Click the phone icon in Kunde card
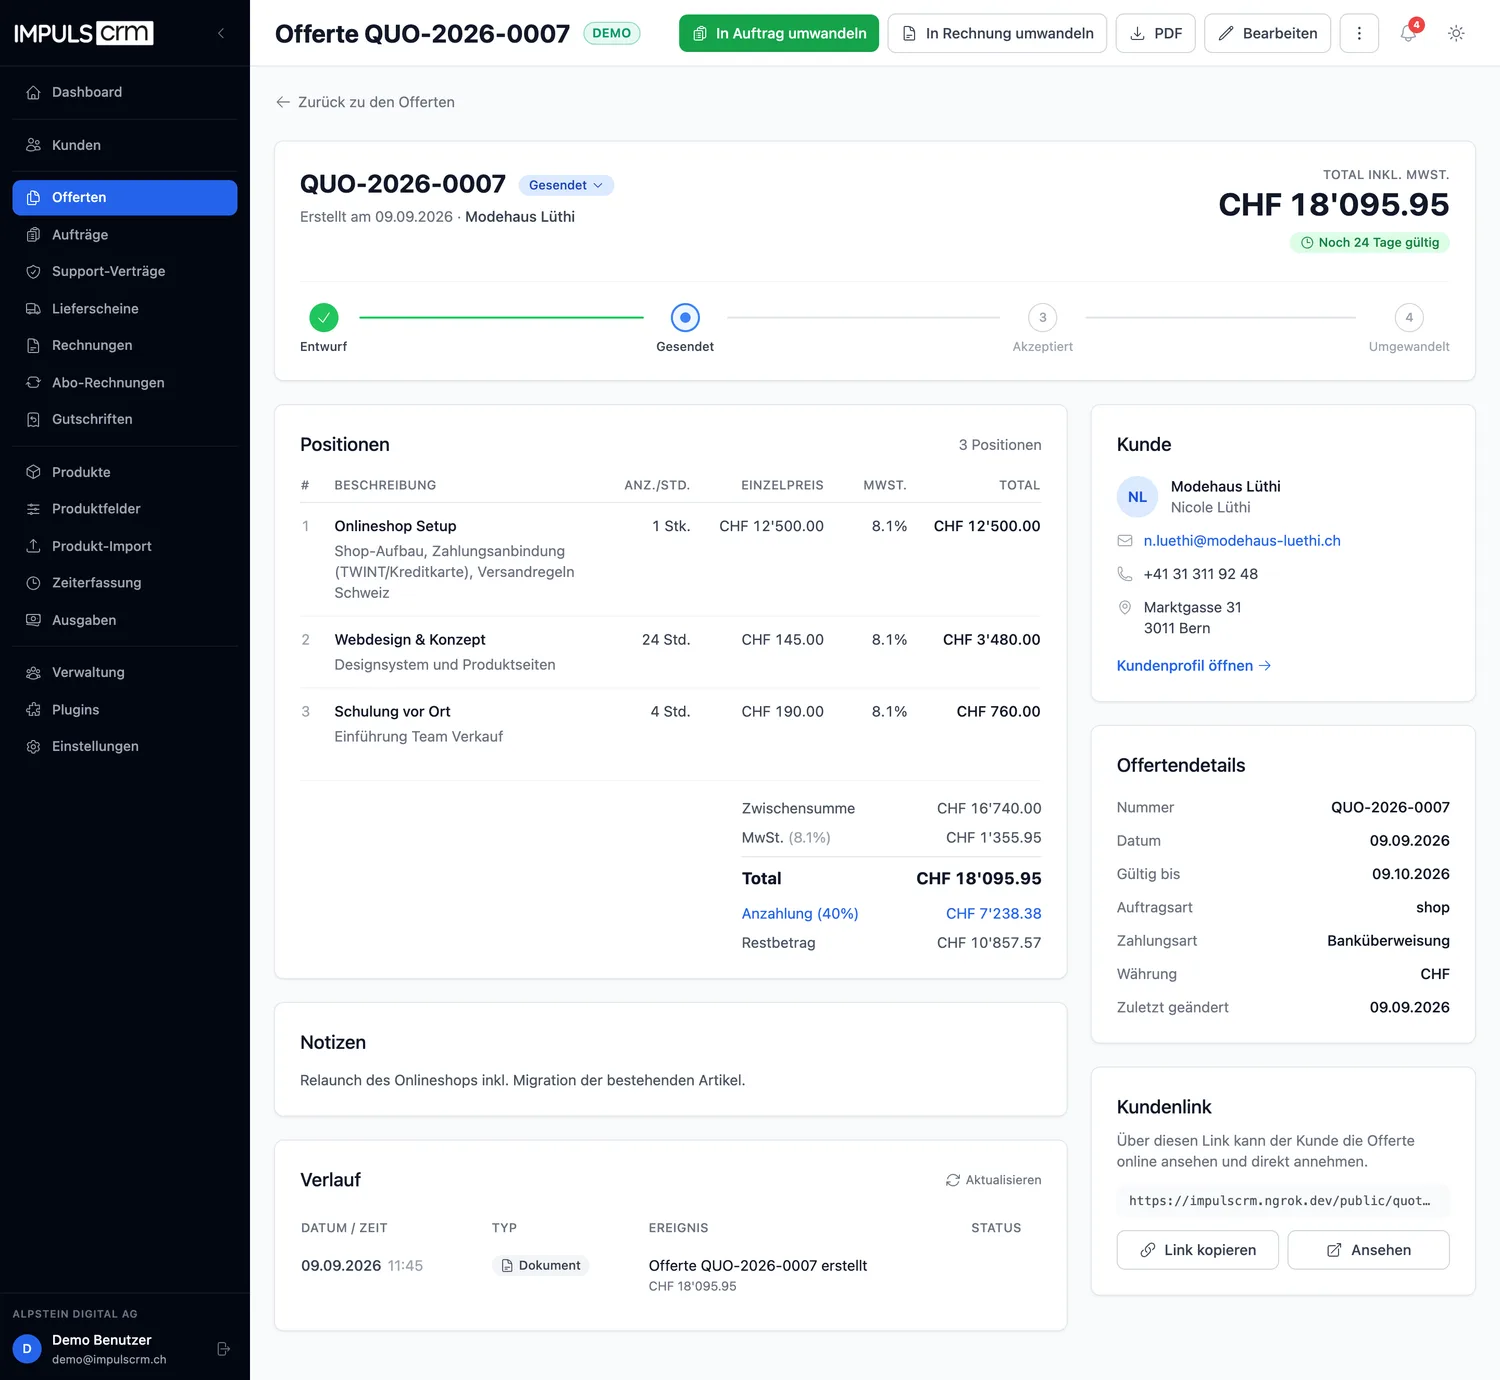The width and height of the screenshot is (1500, 1380). point(1125,574)
